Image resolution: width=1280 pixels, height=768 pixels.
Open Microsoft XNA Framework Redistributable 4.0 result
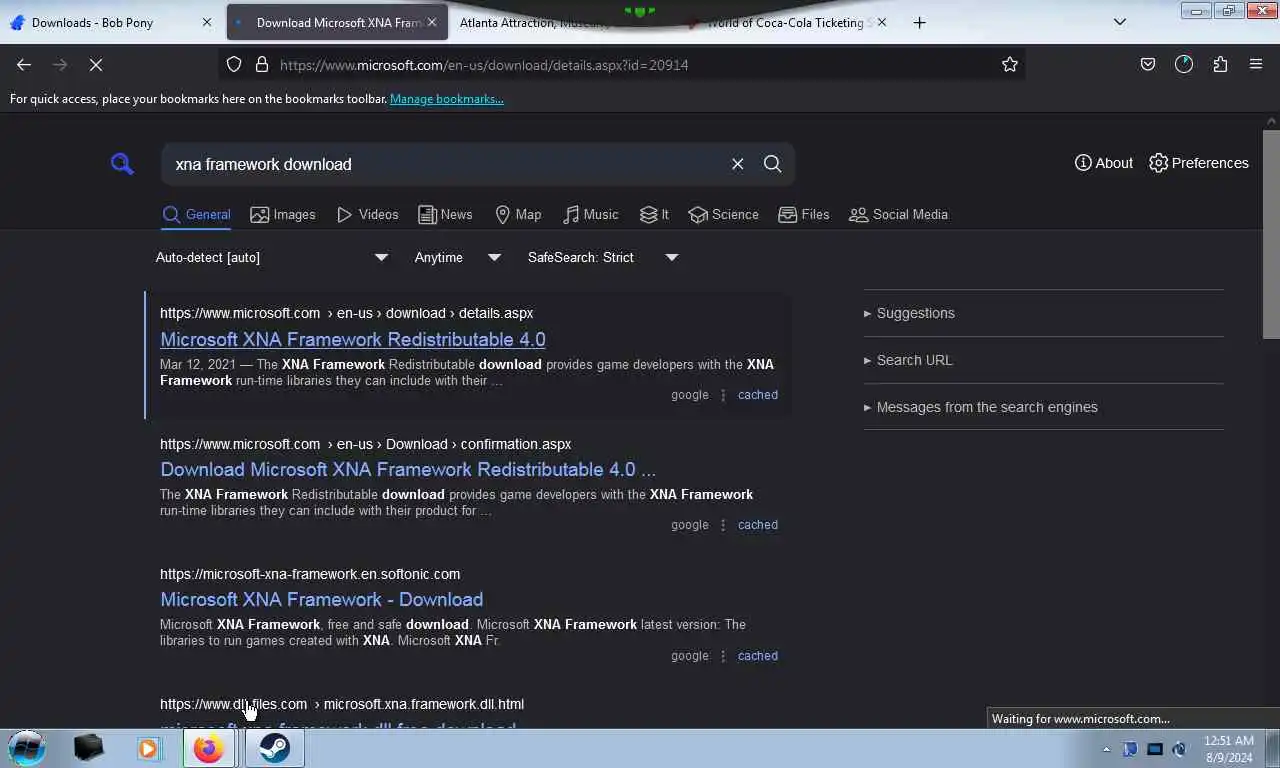pos(353,339)
